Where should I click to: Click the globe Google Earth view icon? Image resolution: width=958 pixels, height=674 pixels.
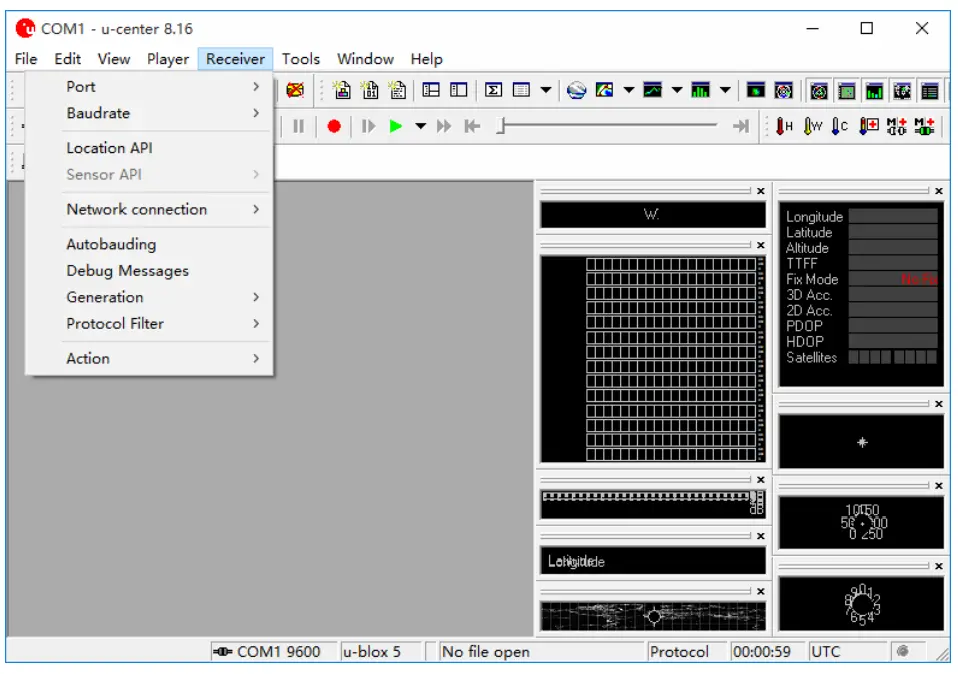pyautogui.click(x=576, y=90)
